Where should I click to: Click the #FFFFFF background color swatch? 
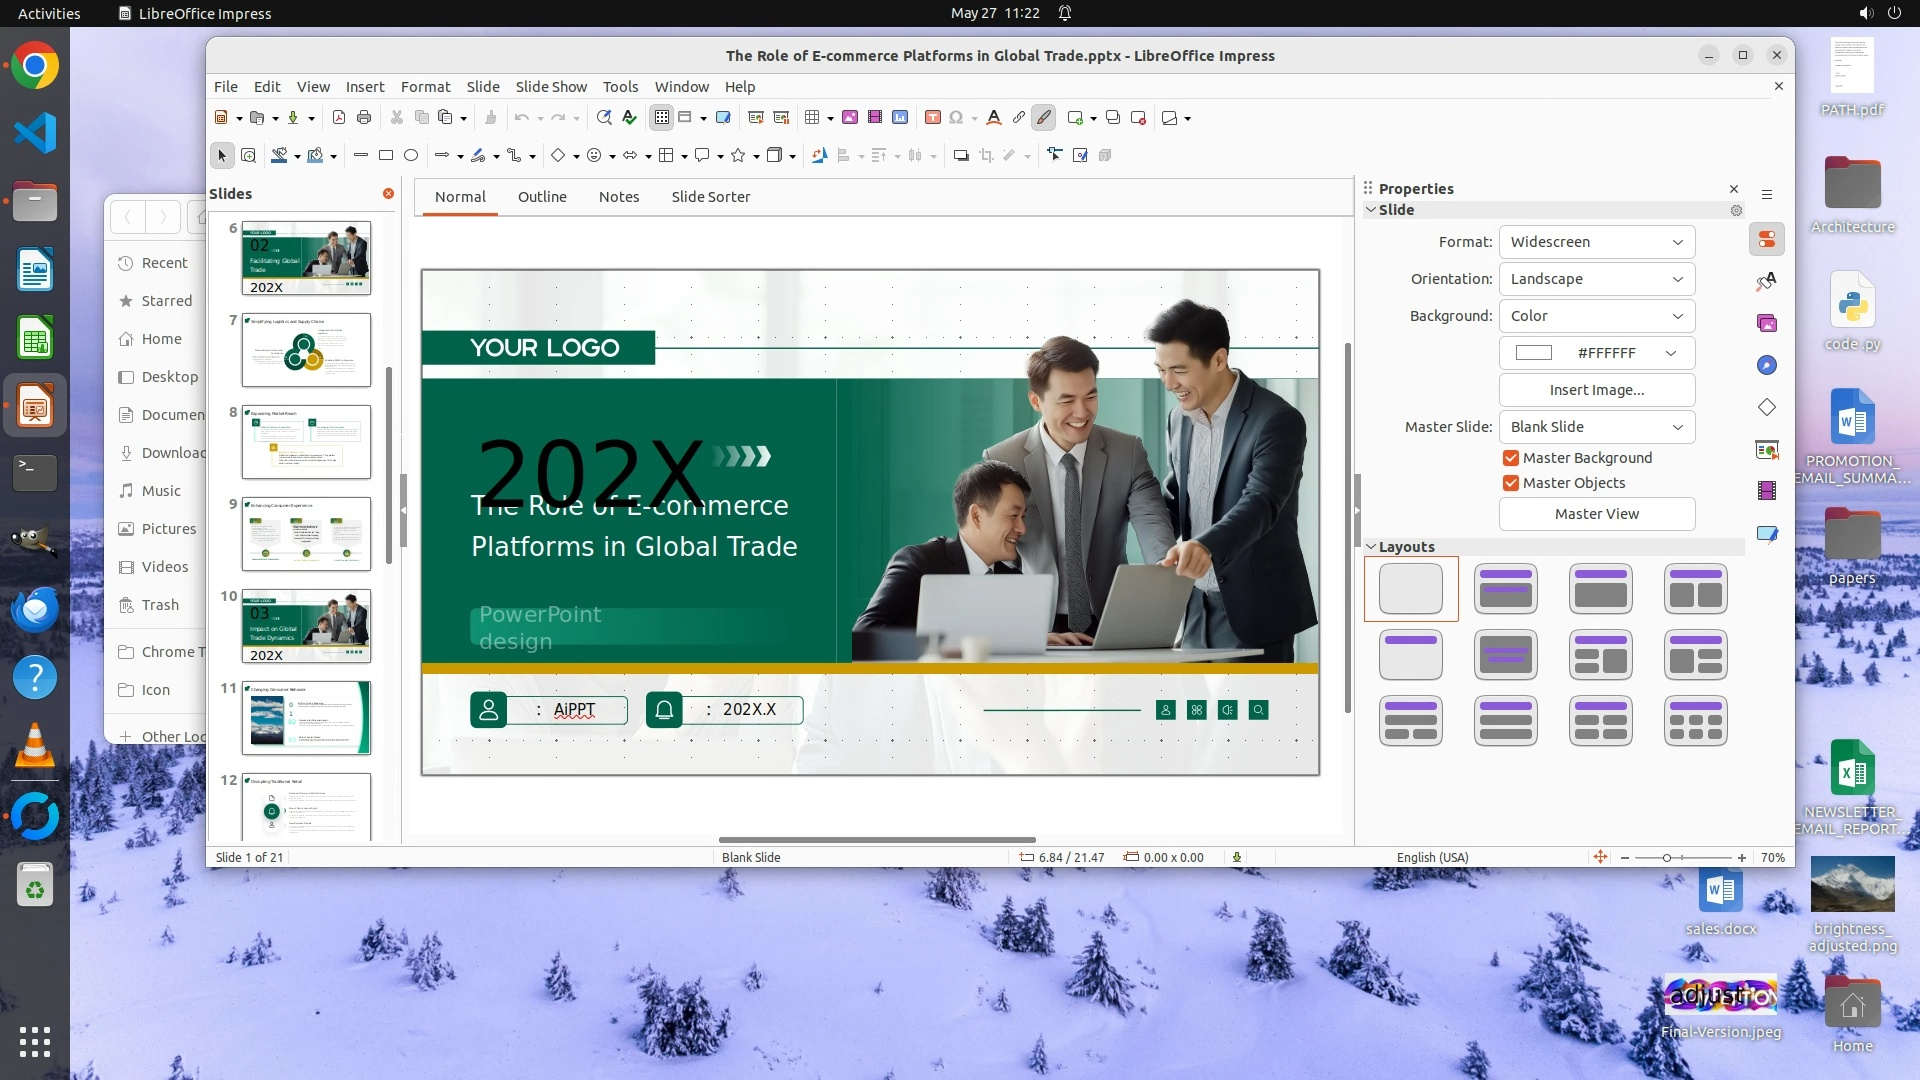(1533, 353)
